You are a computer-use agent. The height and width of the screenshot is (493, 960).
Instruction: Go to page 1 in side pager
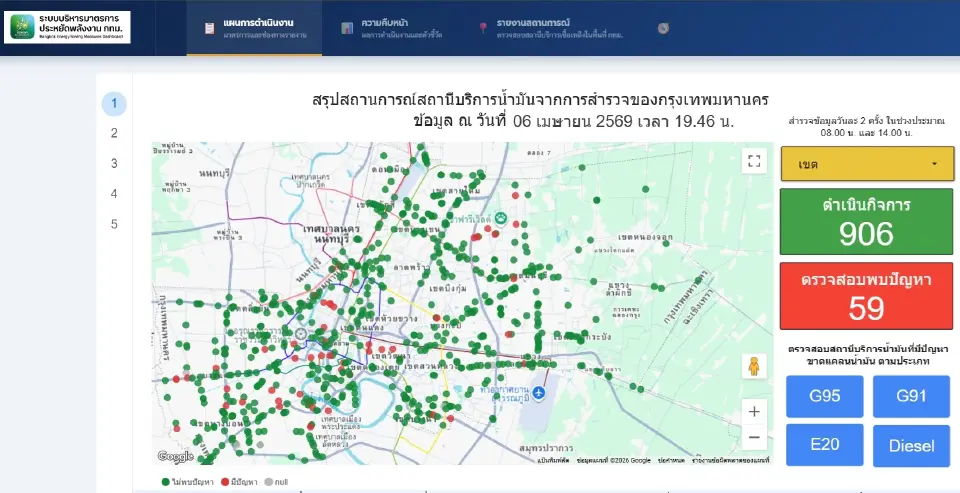click(x=114, y=103)
